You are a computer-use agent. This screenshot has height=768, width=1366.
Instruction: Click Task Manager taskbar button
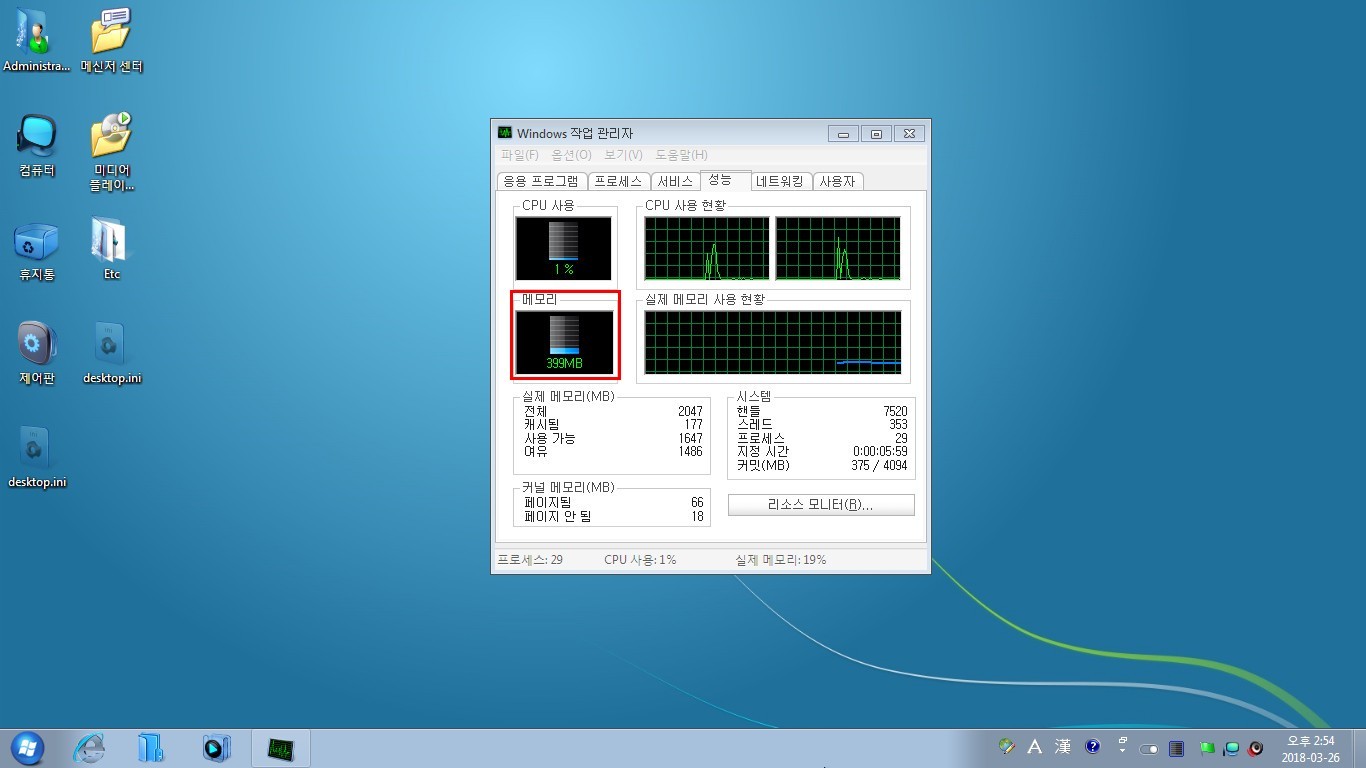point(280,747)
